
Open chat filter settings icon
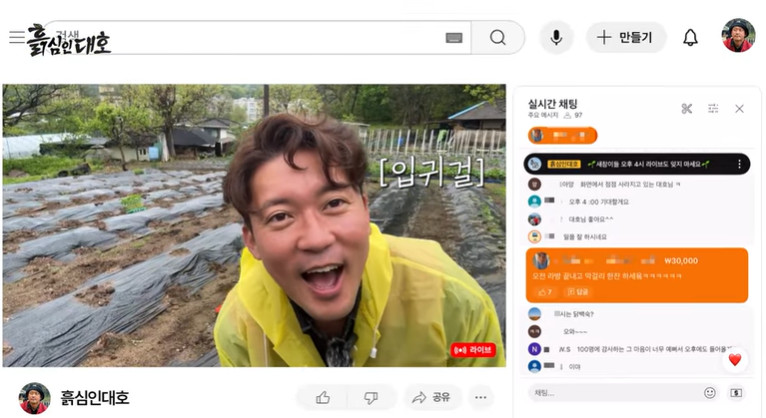[x=713, y=108]
